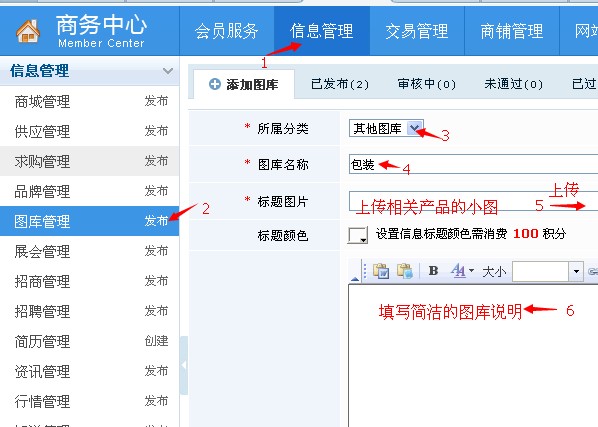The width and height of the screenshot is (598, 427).
Task: Open the 交易管理 top menu
Action: (417, 31)
